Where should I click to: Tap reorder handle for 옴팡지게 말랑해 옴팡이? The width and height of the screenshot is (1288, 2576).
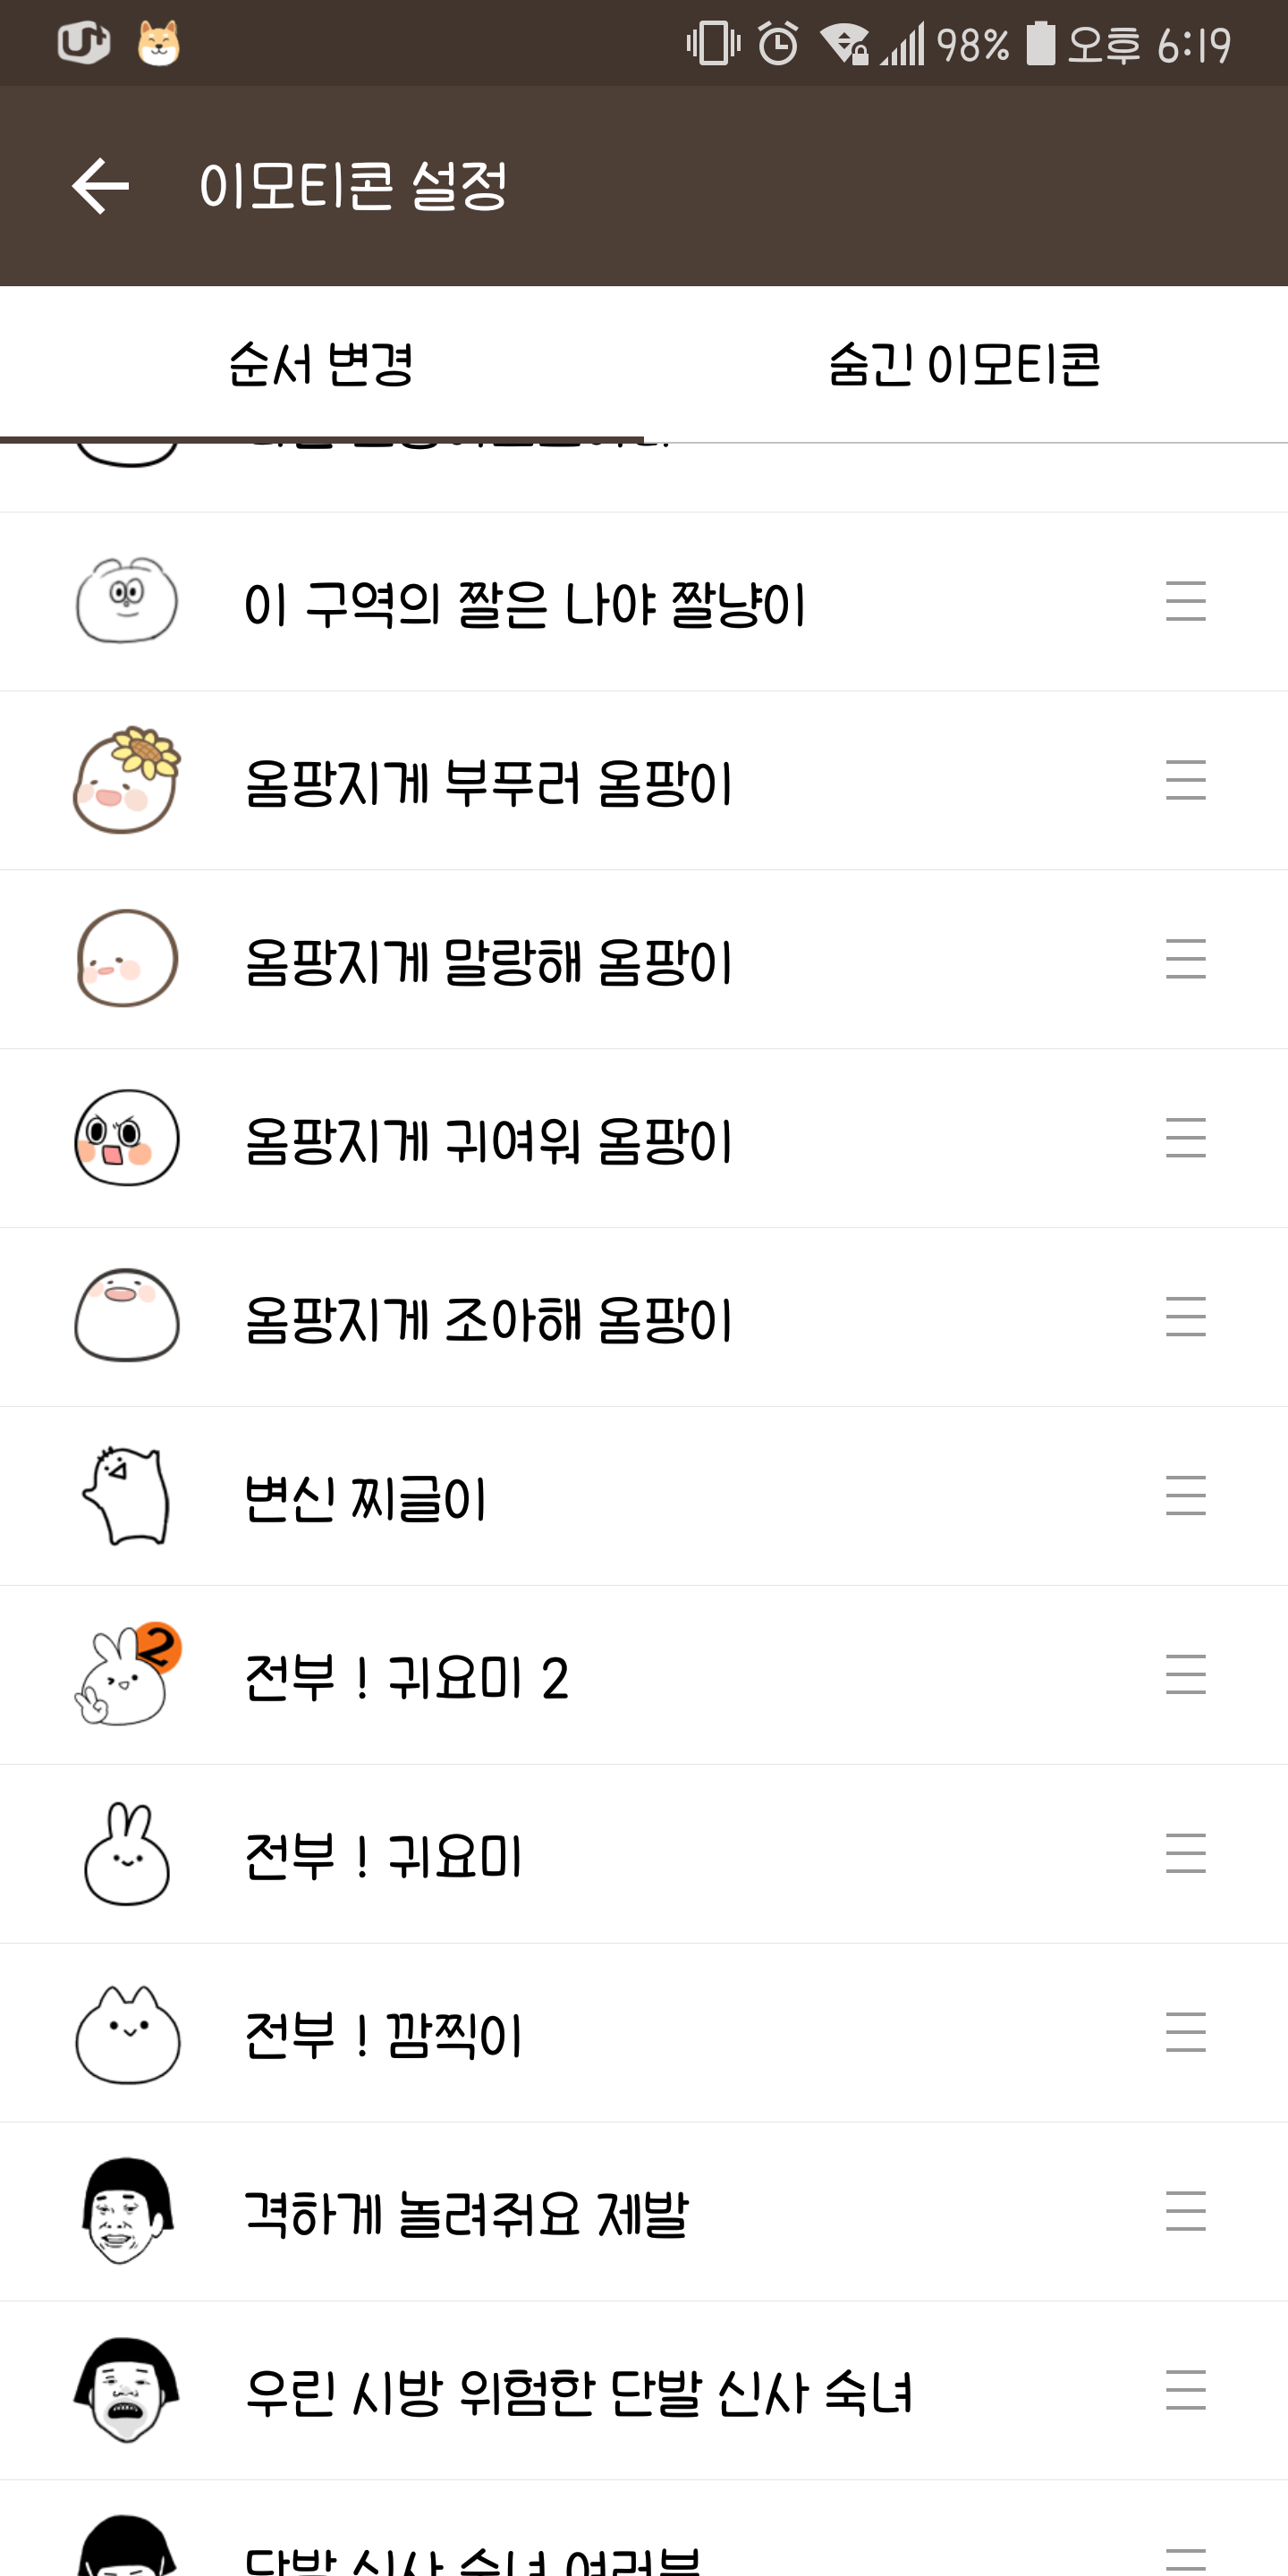[1185, 960]
